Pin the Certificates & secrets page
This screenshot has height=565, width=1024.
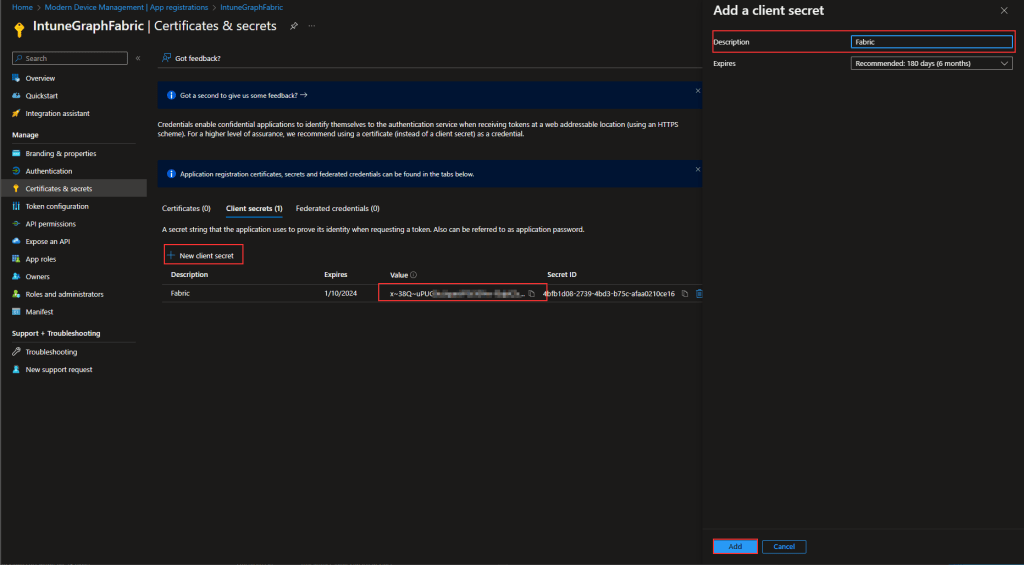point(294,25)
